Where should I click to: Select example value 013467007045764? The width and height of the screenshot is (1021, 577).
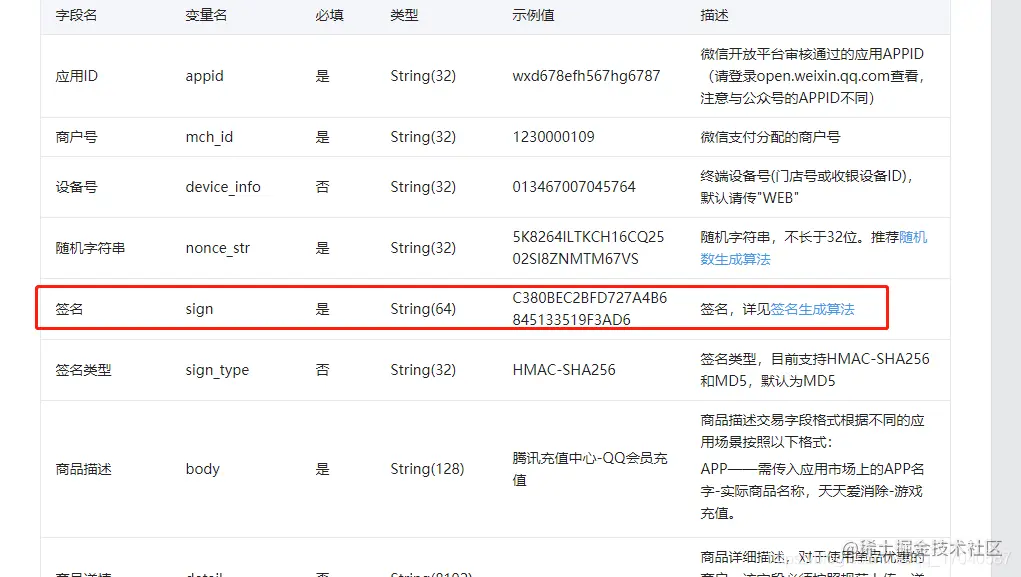point(574,187)
